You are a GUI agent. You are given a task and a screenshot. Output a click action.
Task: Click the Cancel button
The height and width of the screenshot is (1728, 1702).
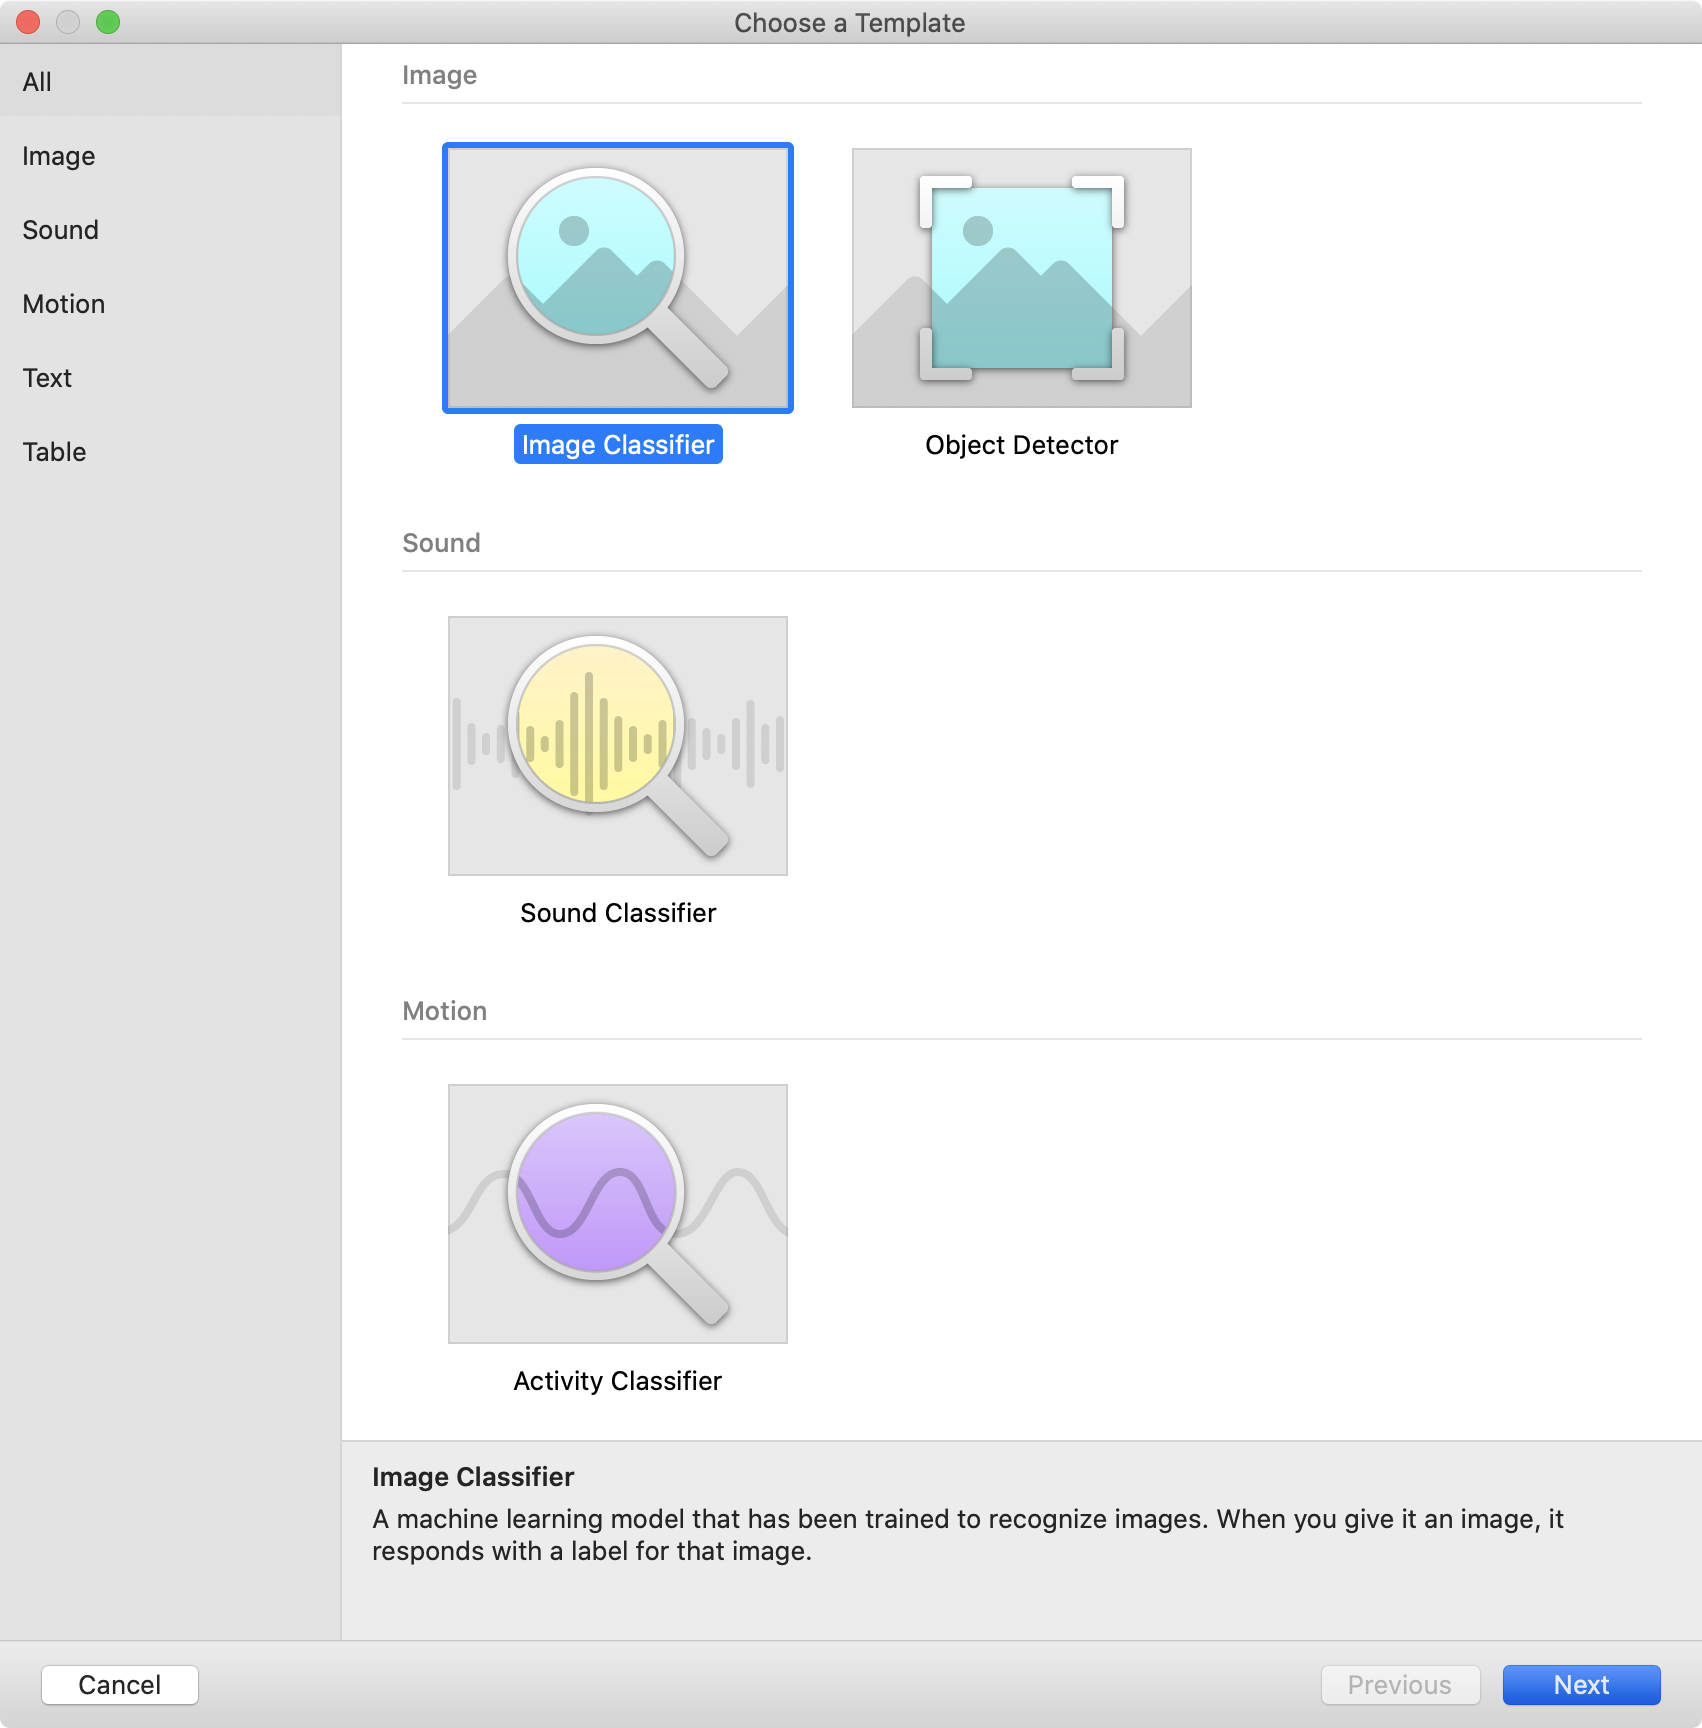tap(120, 1685)
